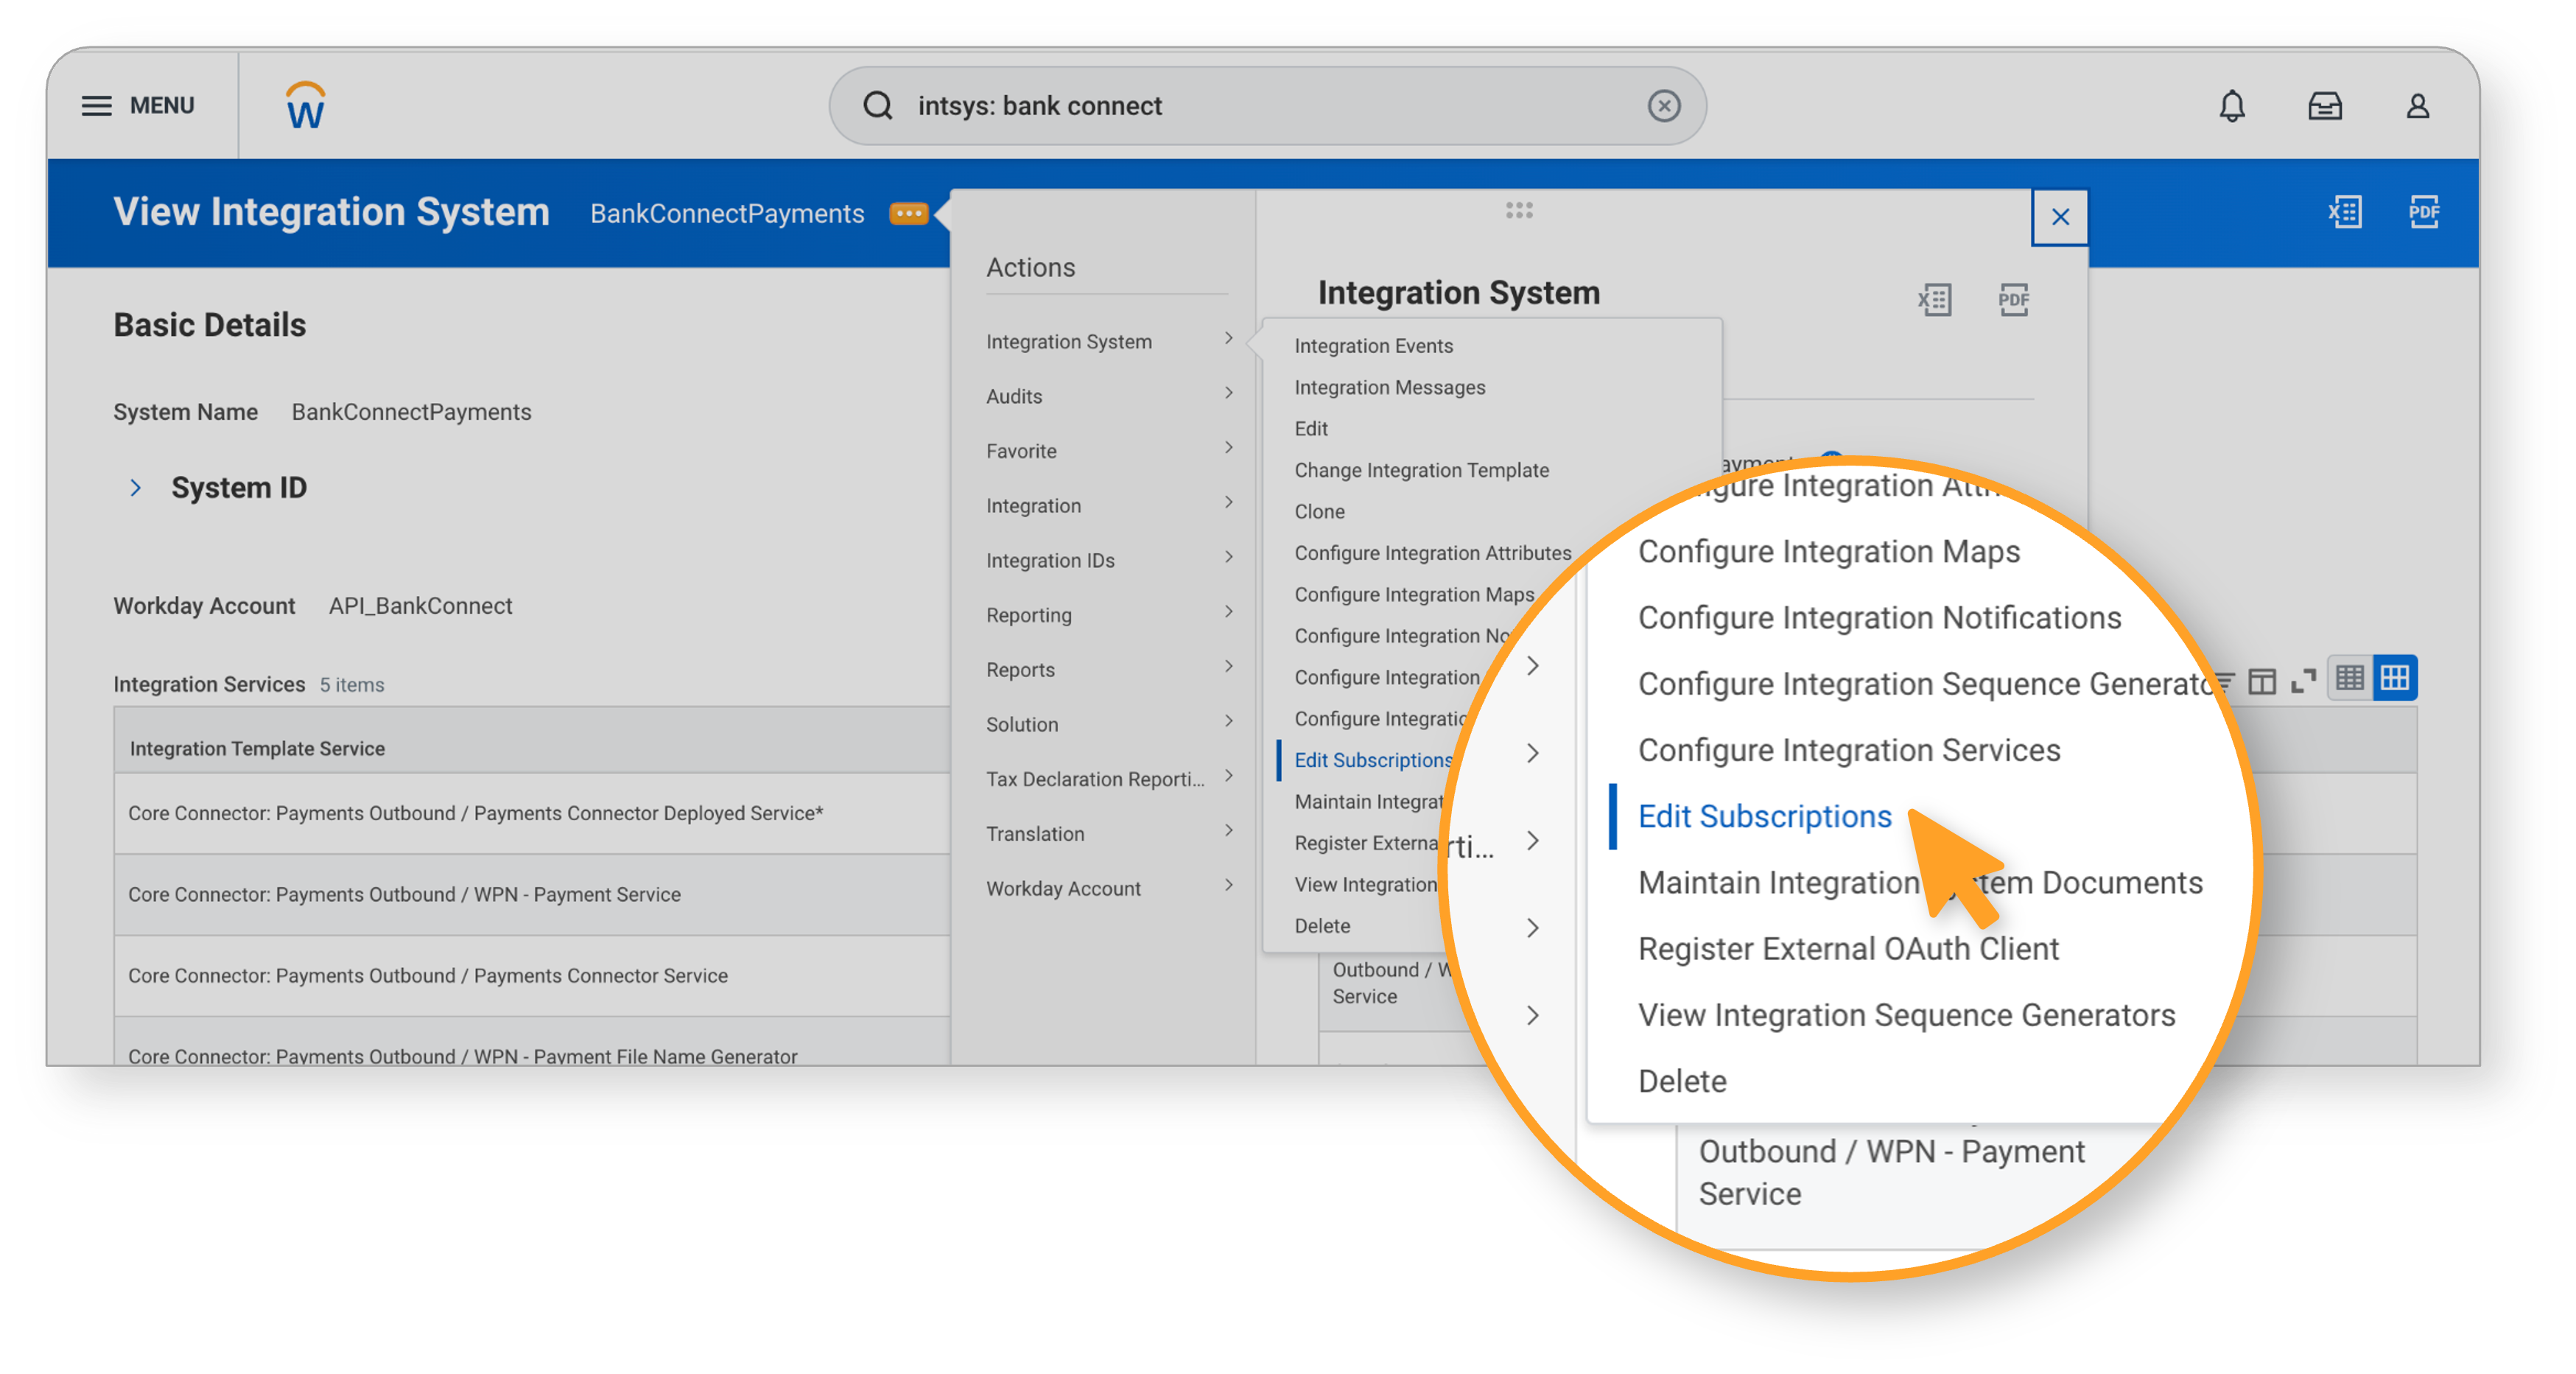
Task: Open API_BankConnect Workday Account link
Action: [420, 606]
